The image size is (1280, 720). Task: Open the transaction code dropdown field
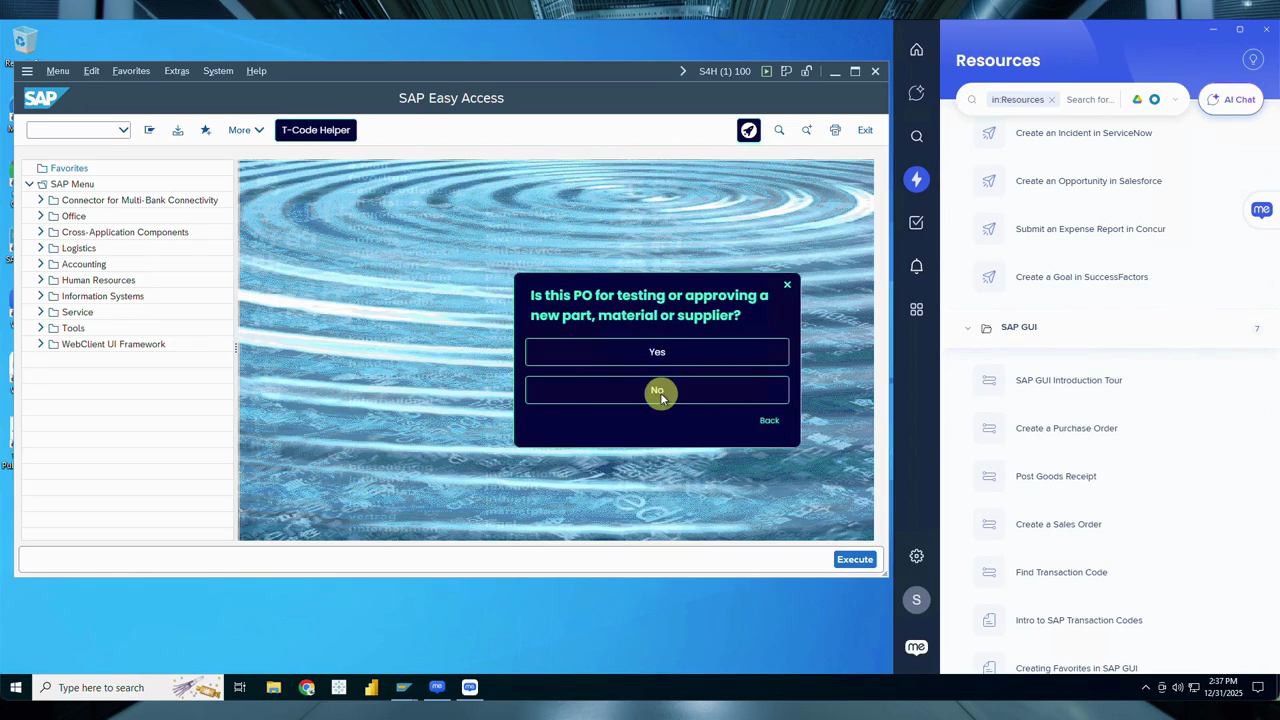(123, 130)
